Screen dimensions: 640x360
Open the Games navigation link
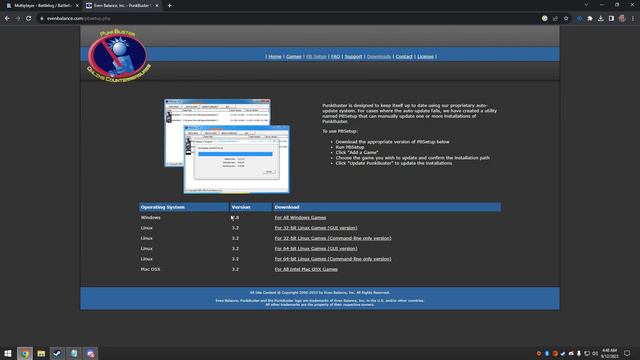(x=293, y=56)
